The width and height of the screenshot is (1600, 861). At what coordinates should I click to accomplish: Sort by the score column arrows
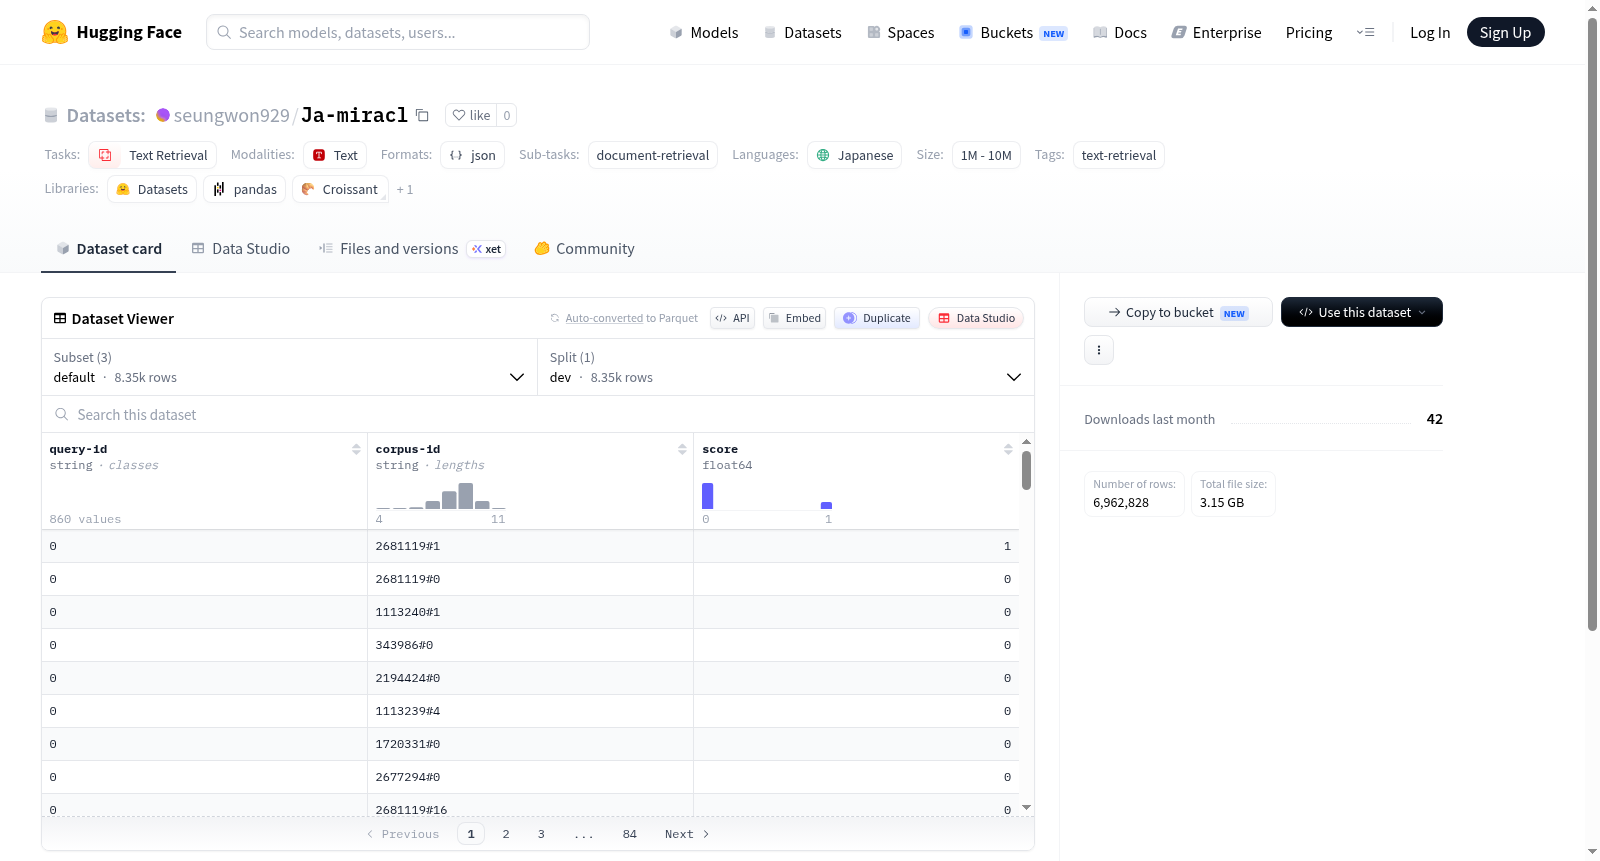coord(1008,449)
